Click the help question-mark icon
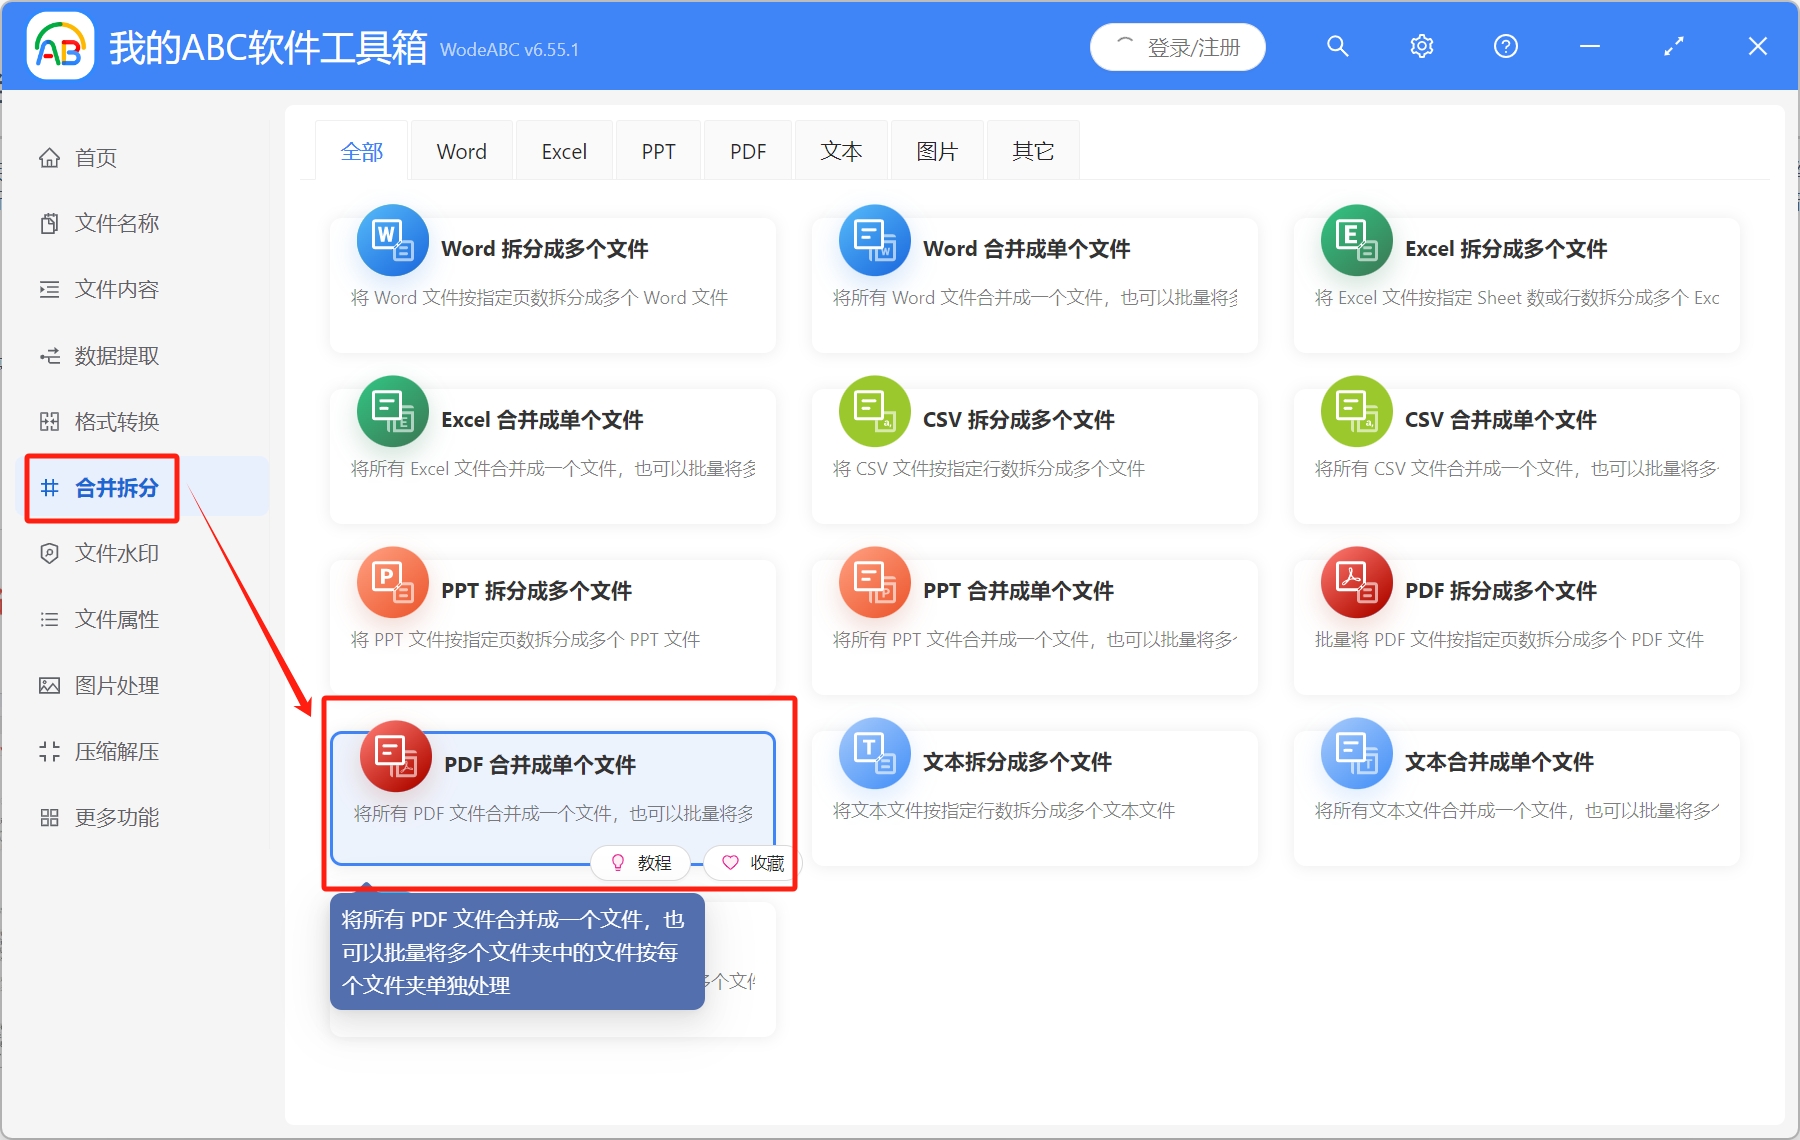Viewport: 1800px width, 1140px height. [1505, 46]
